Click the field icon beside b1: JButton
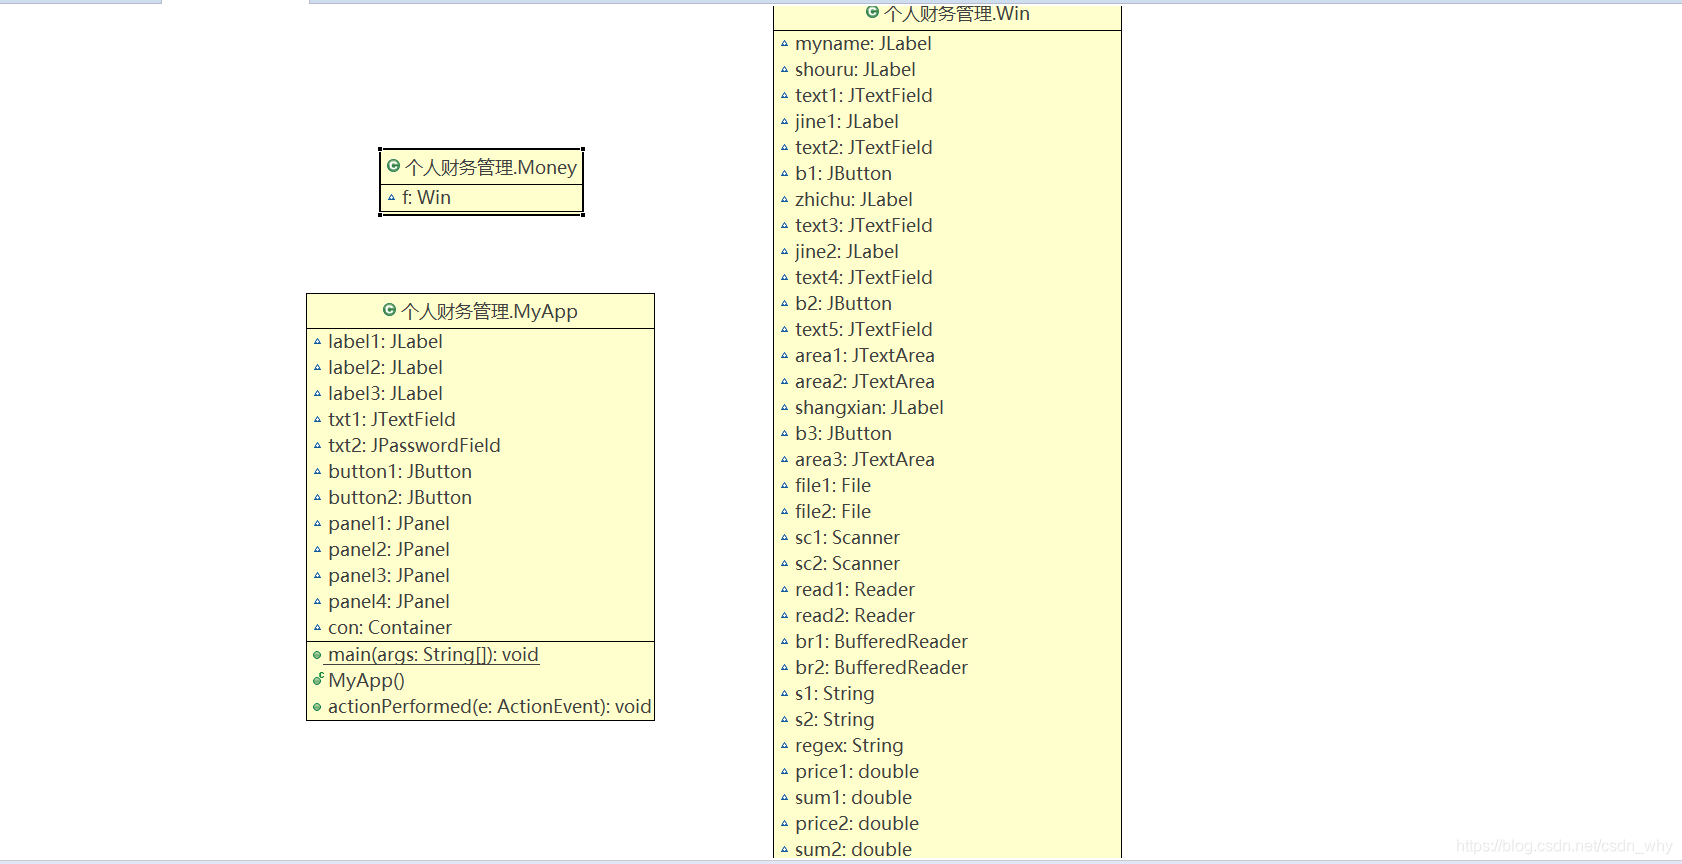The image size is (1682, 864). click(784, 174)
